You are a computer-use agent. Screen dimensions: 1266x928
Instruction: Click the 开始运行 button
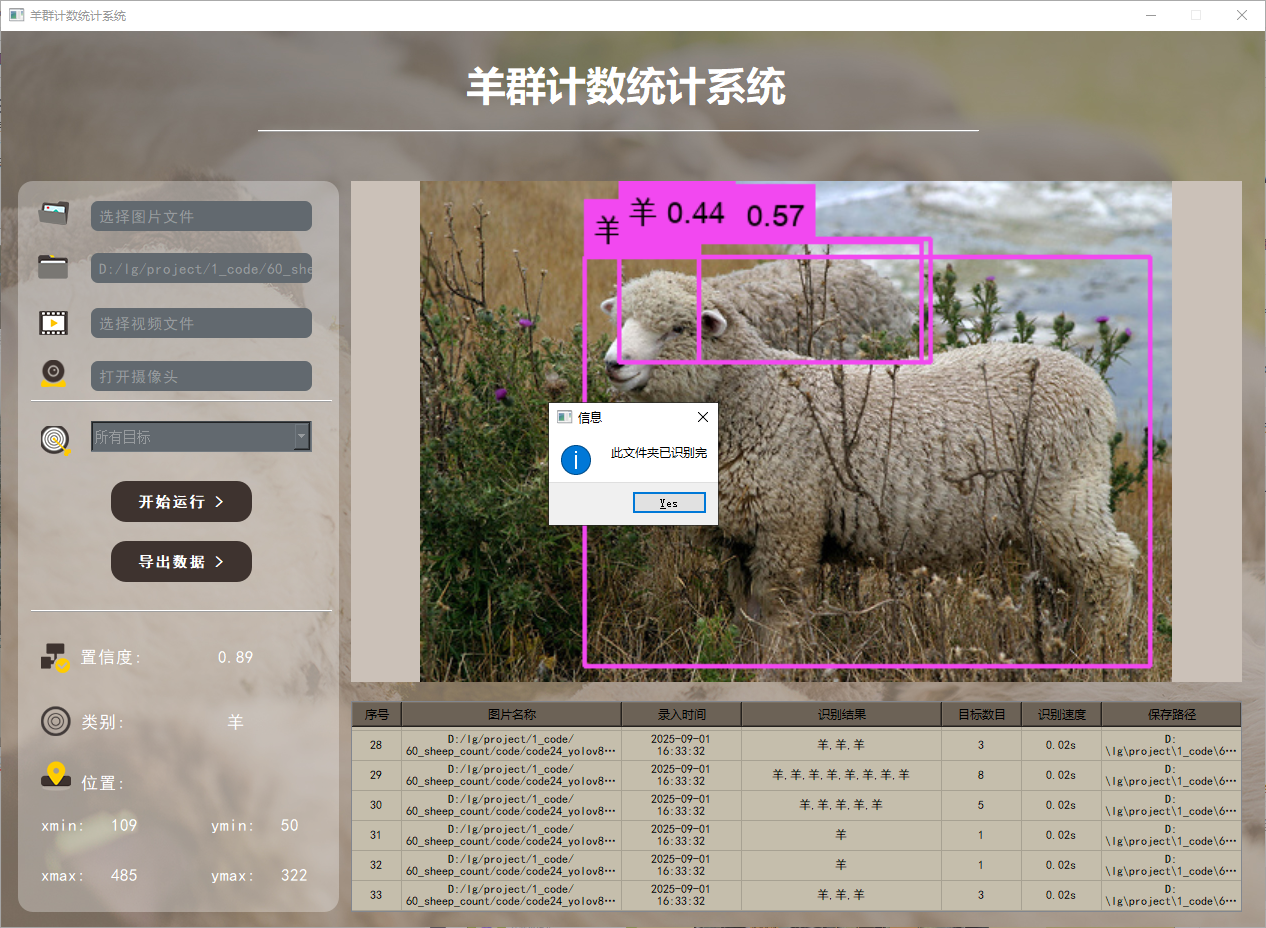pos(181,501)
